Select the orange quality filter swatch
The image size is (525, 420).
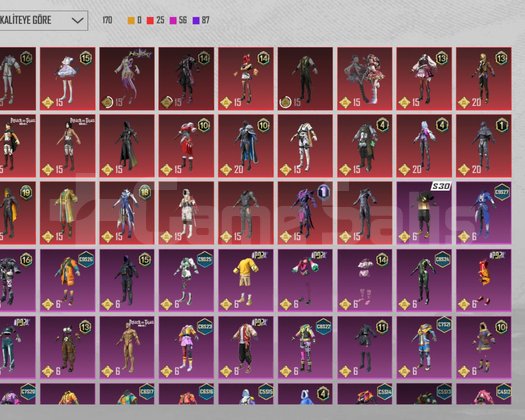tap(131, 20)
